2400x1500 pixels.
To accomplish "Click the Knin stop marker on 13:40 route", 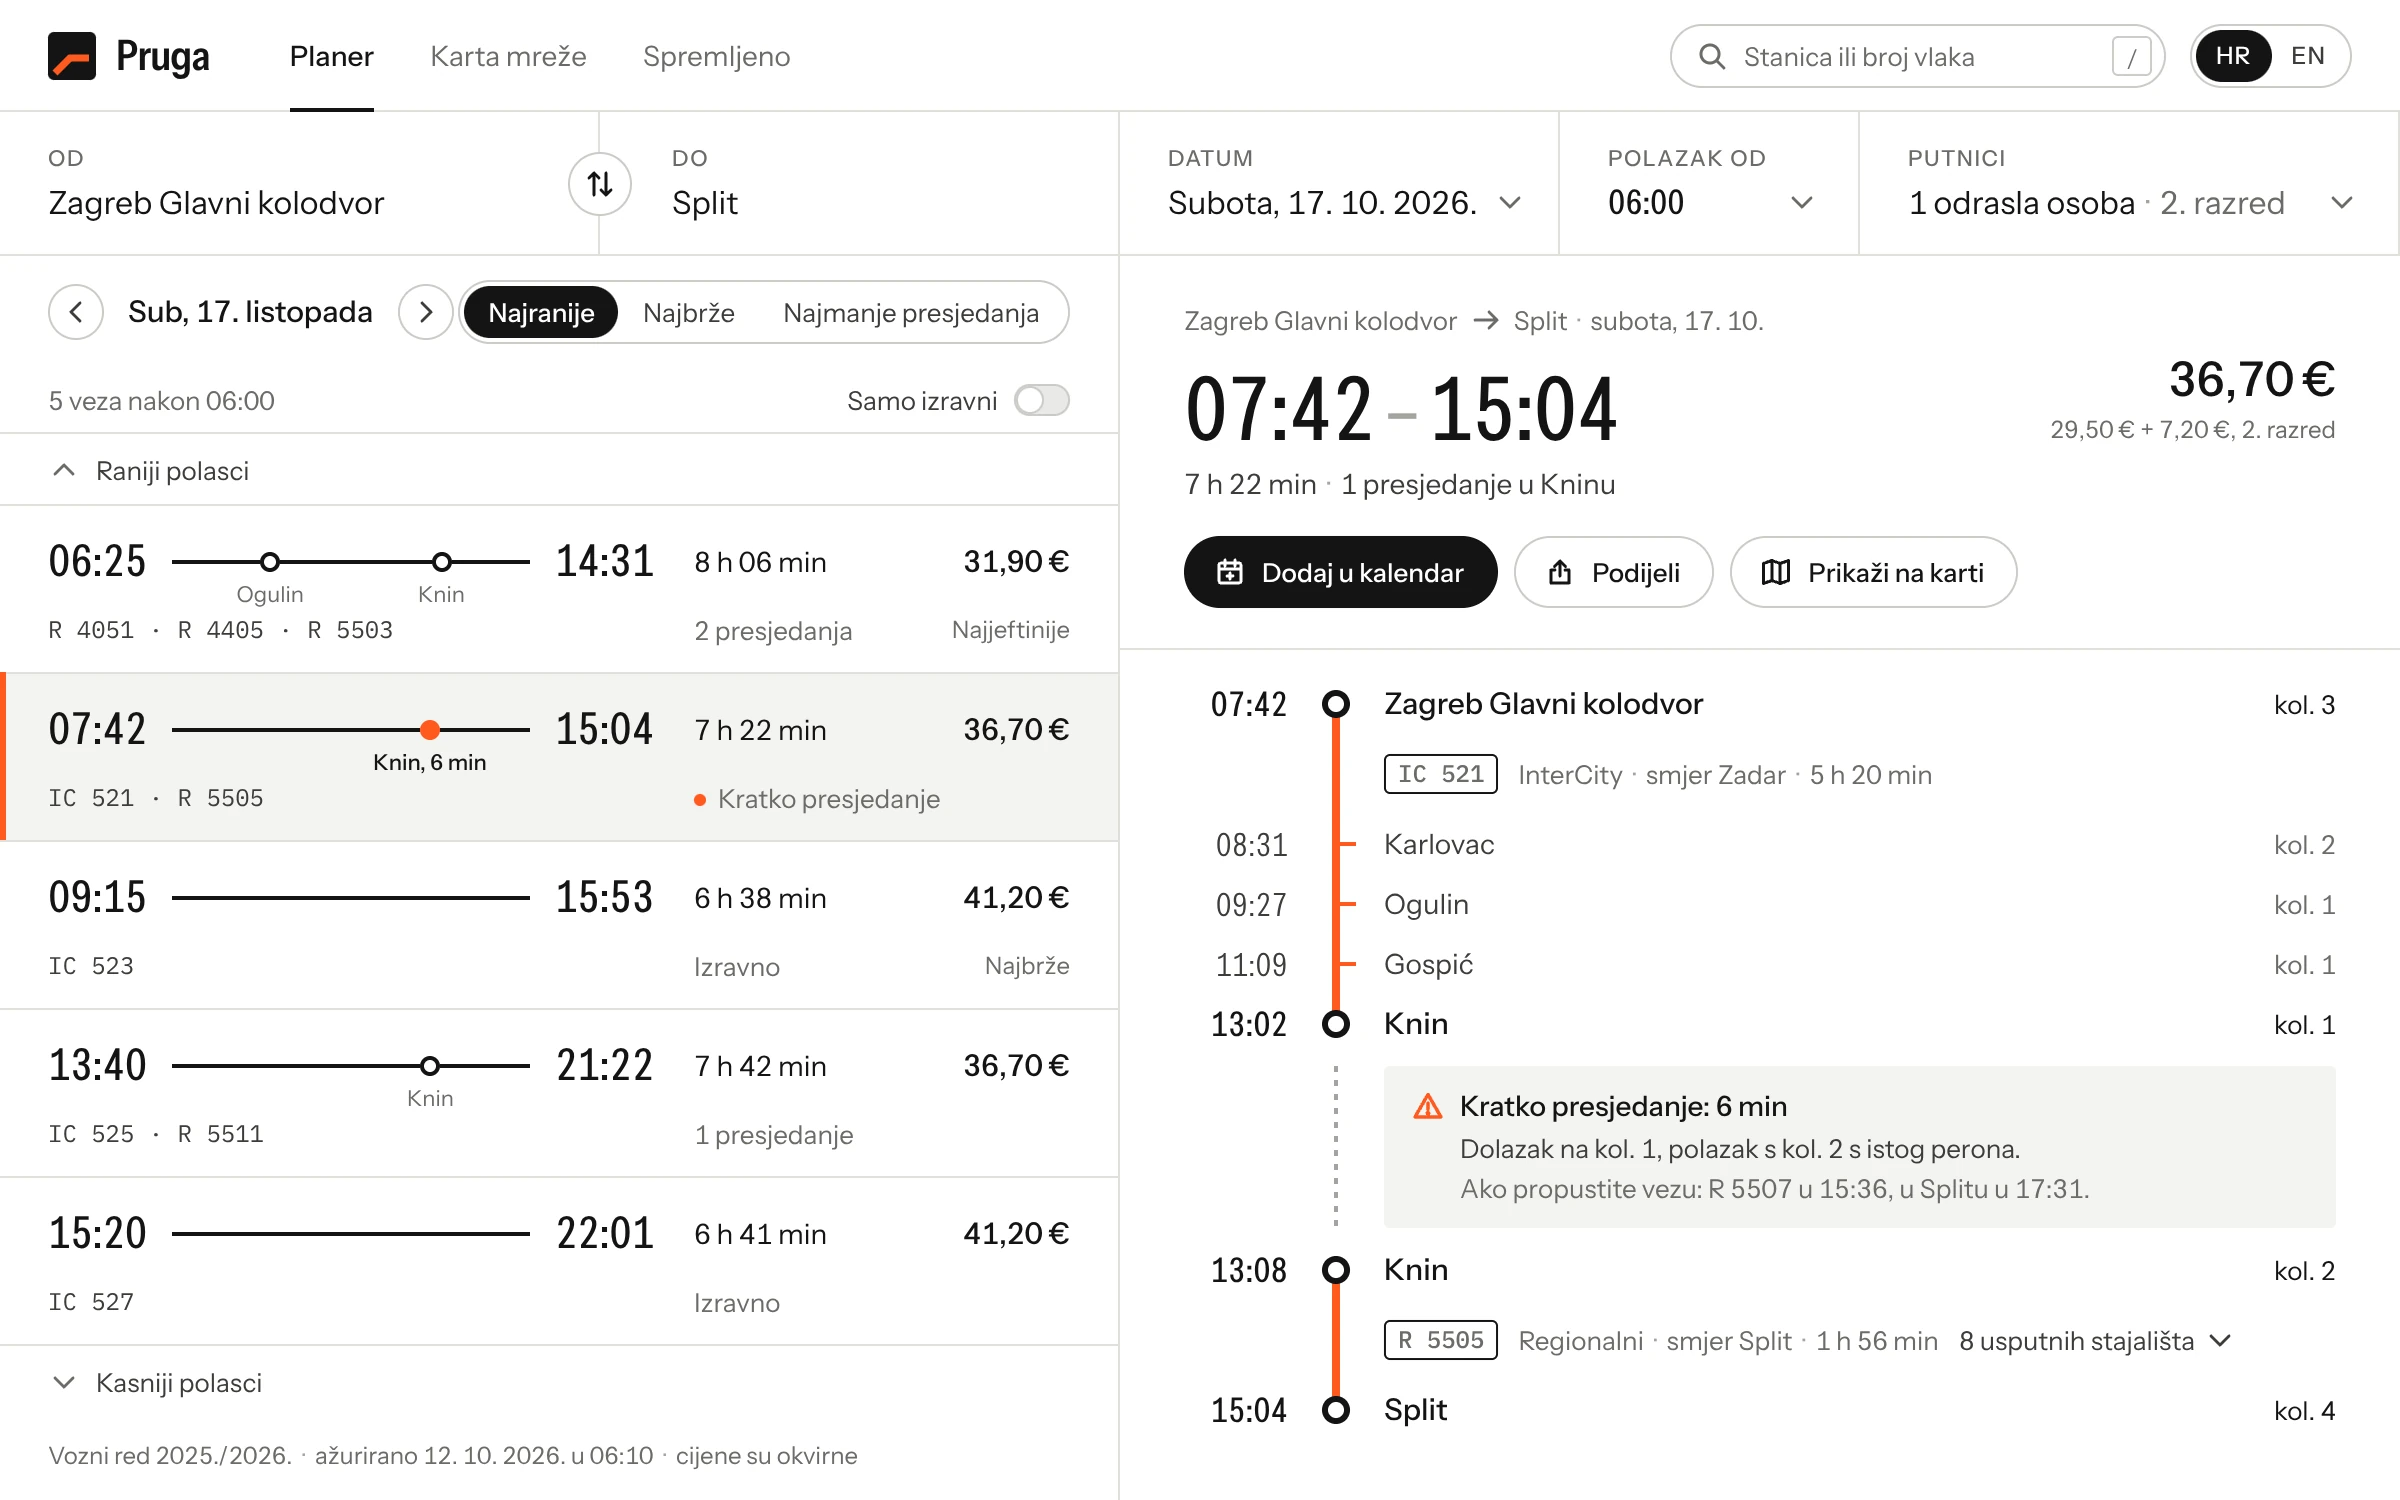I will [430, 1066].
